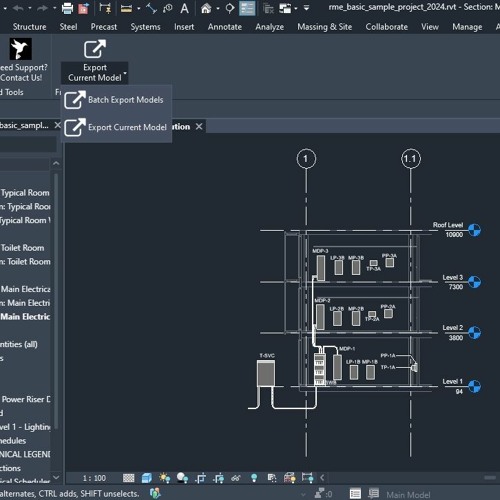Open the Switch Windows dropdown arrow
The height and width of the screenshot is (500, 500).
(x=296, y=8)
